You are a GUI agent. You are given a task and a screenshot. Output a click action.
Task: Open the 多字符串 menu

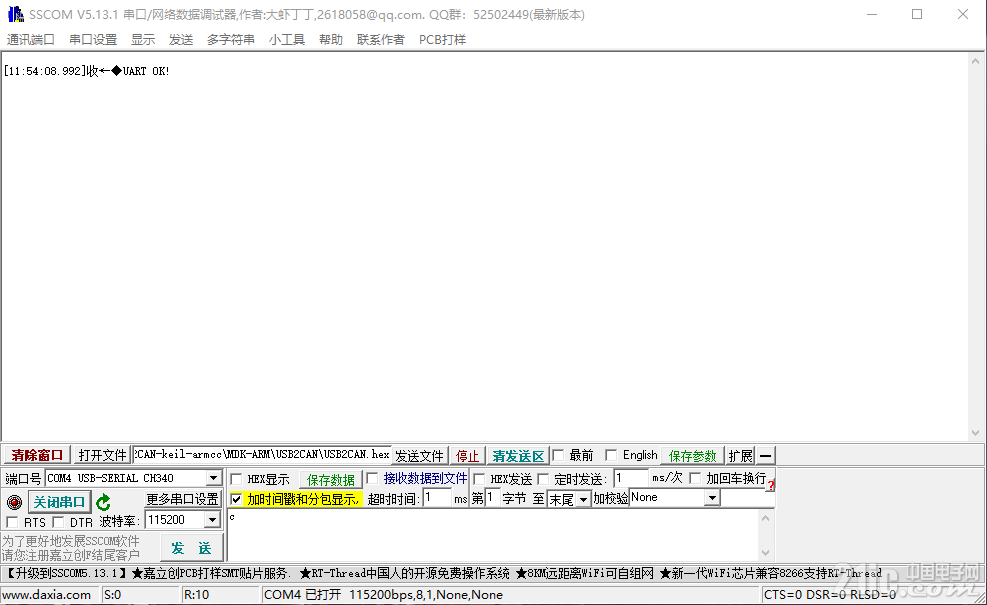pyautogui.click(x=230, y=40)
